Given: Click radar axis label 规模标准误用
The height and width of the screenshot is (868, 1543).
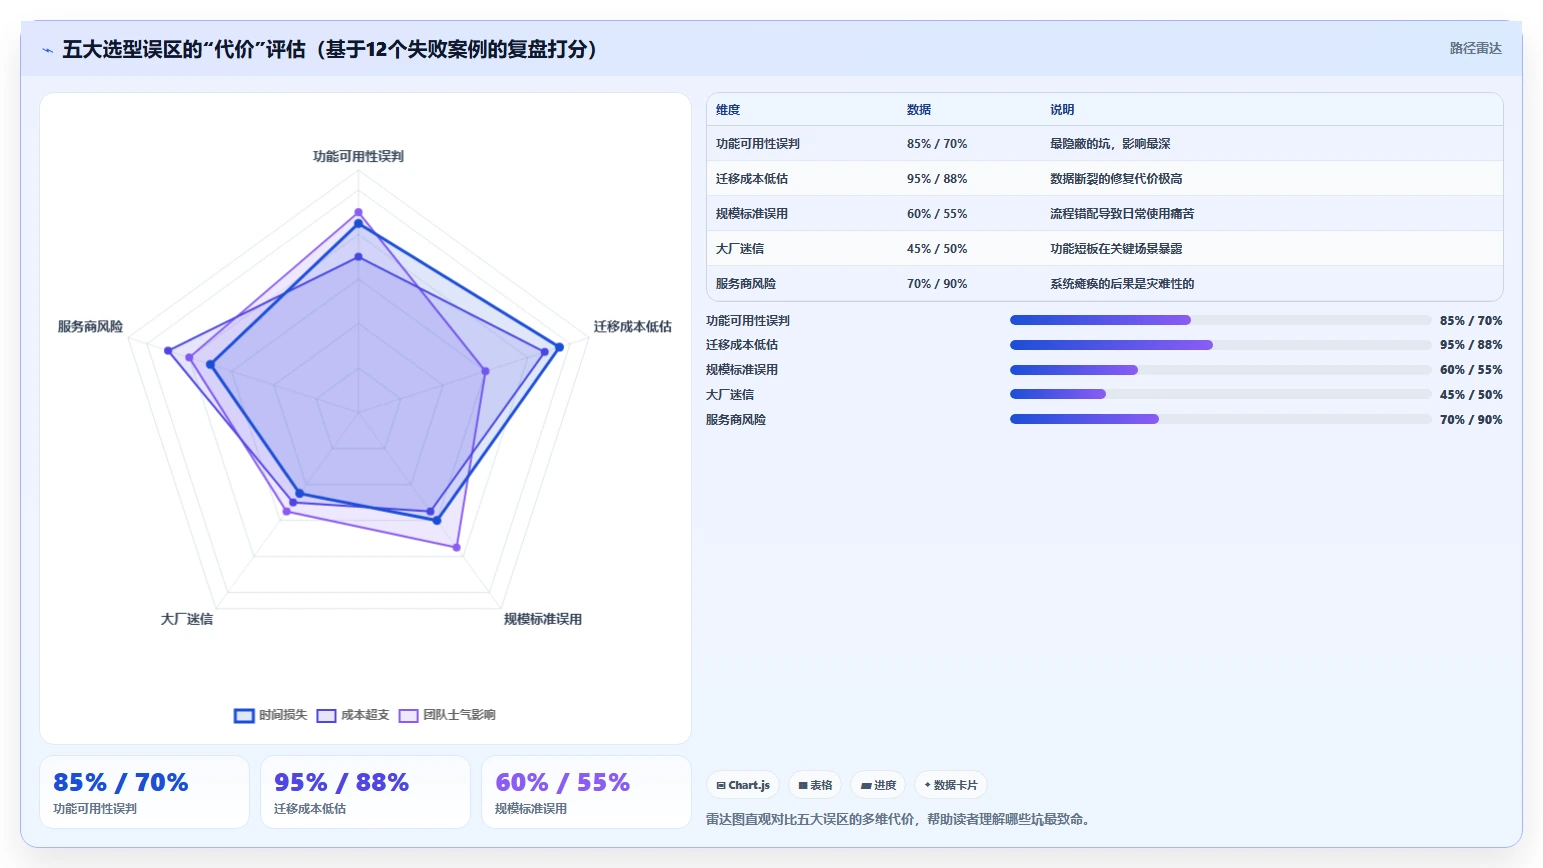Looking at the screenshot, I should 543,620.
